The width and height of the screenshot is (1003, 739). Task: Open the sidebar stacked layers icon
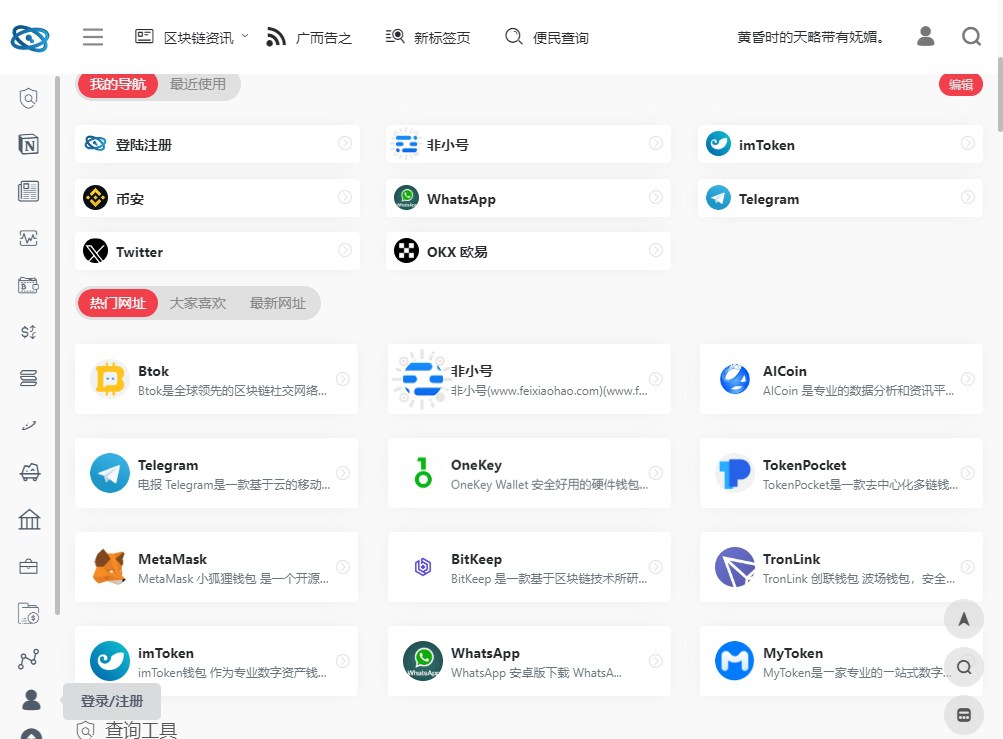[x=28, y=378]
